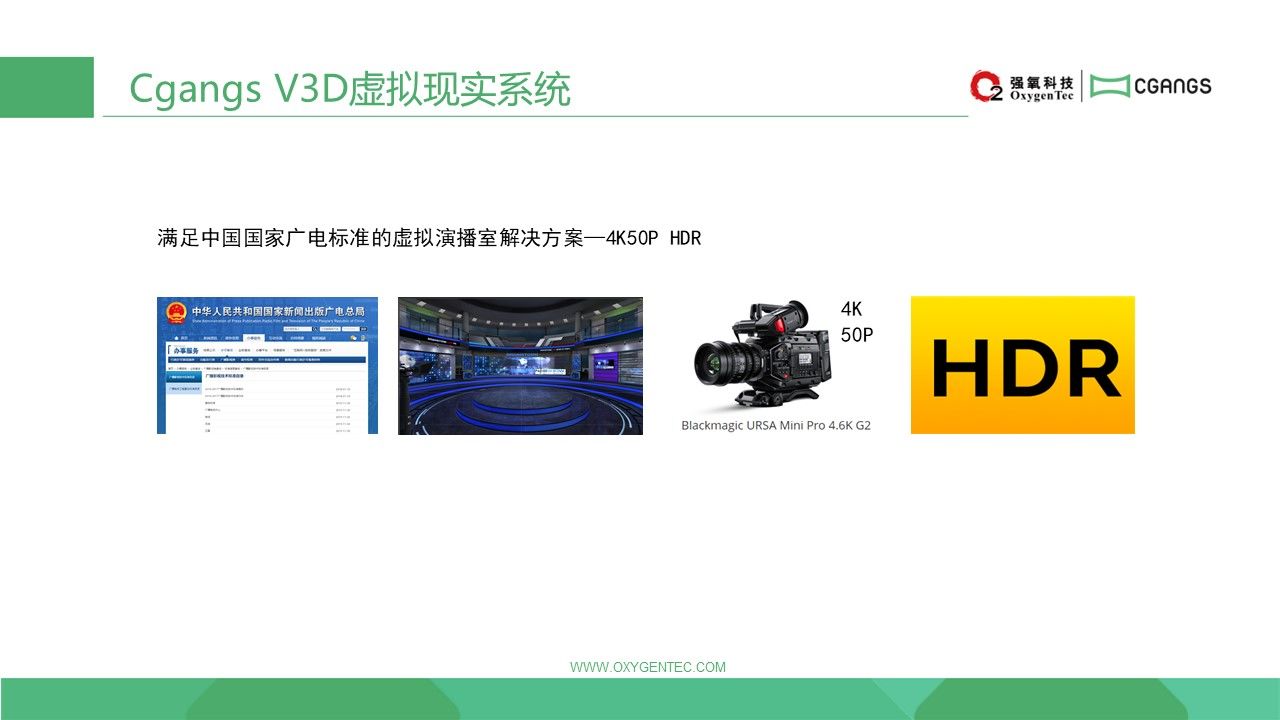
Task: Open the government website screenshot thumbnail
Action: [x=267, y=365]
